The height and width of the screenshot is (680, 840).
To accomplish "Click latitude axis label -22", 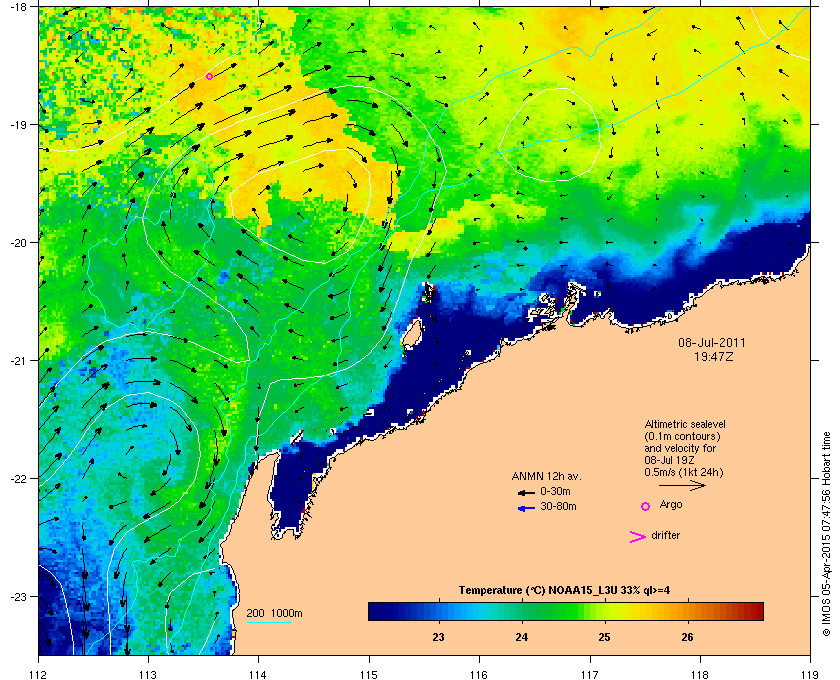I will [x=18, y=478].
